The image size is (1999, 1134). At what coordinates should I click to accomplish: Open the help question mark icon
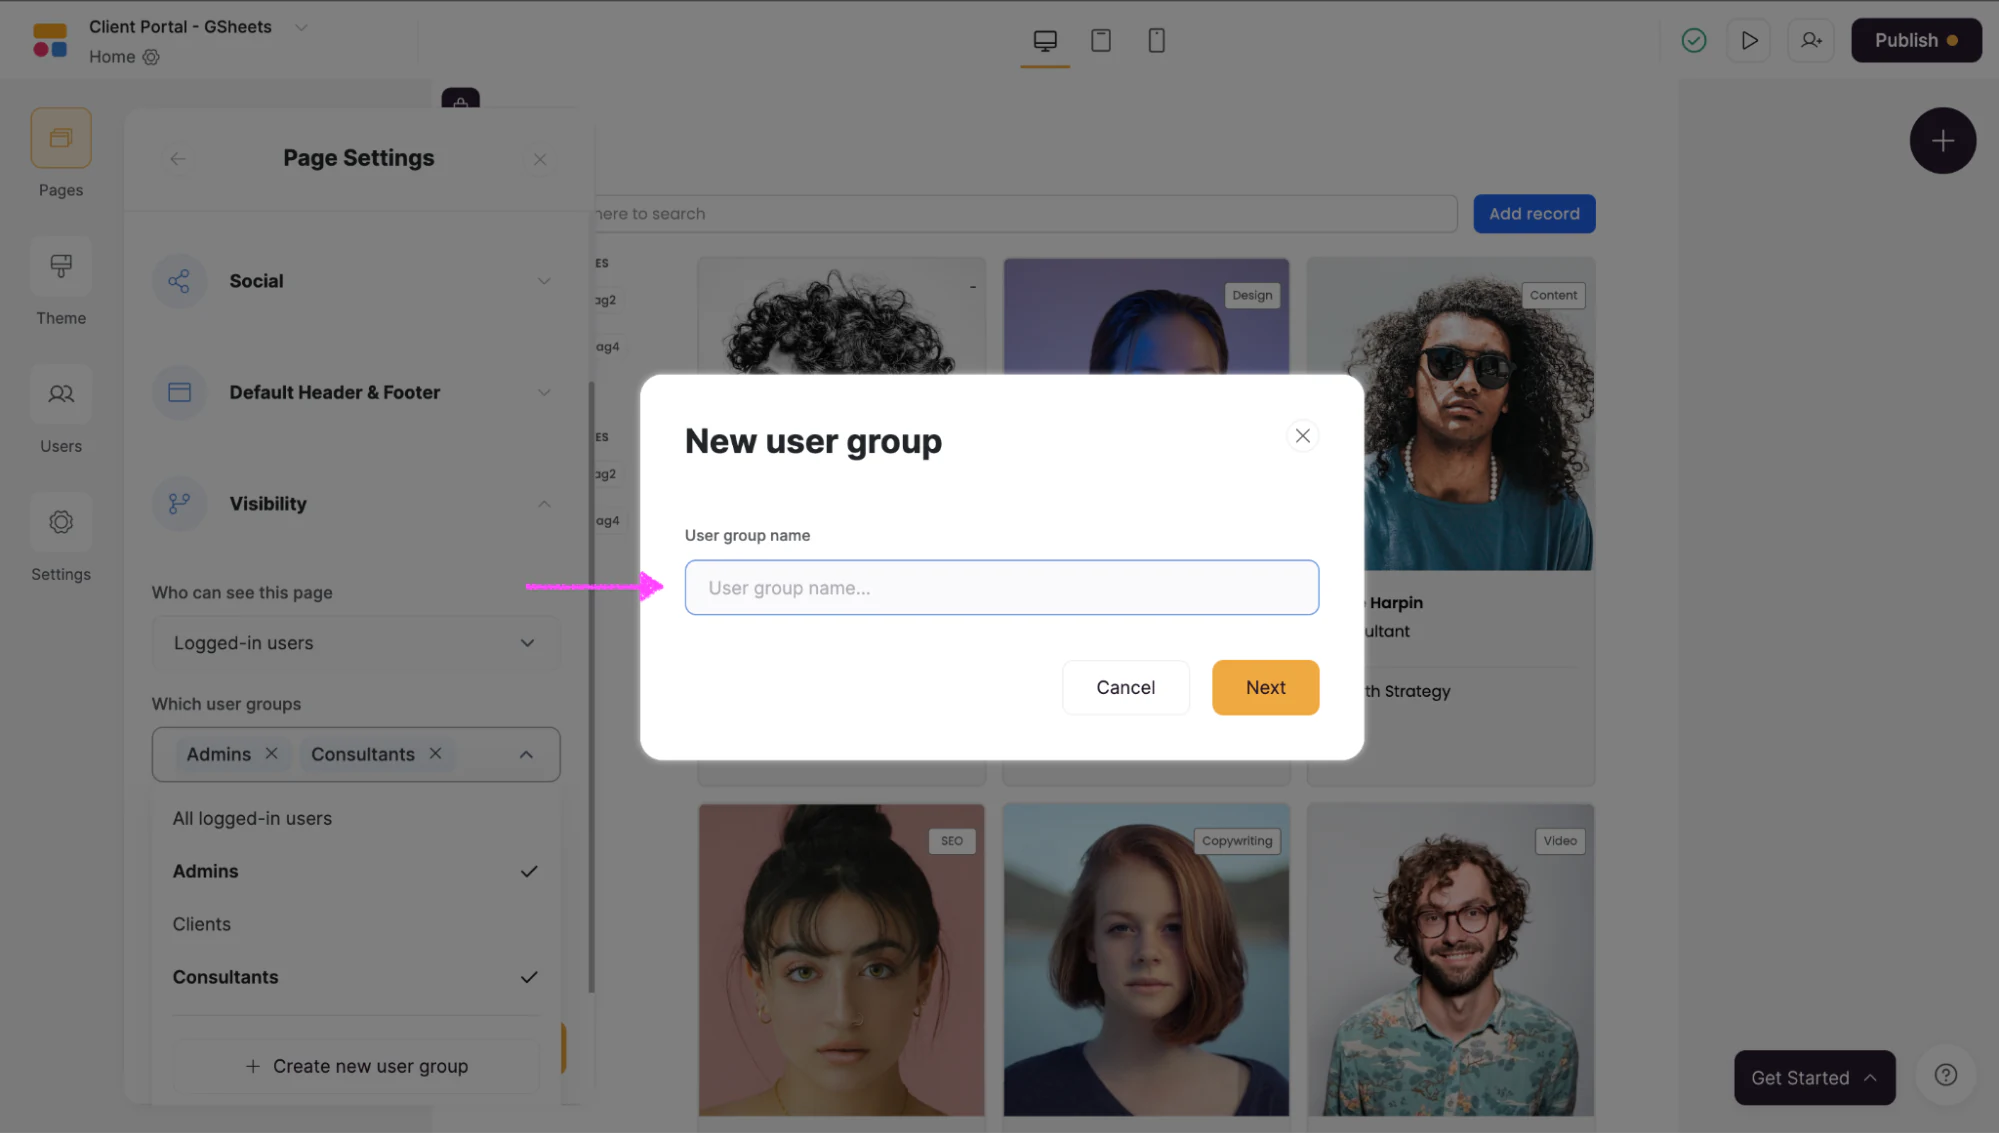click(1946, 1076)
